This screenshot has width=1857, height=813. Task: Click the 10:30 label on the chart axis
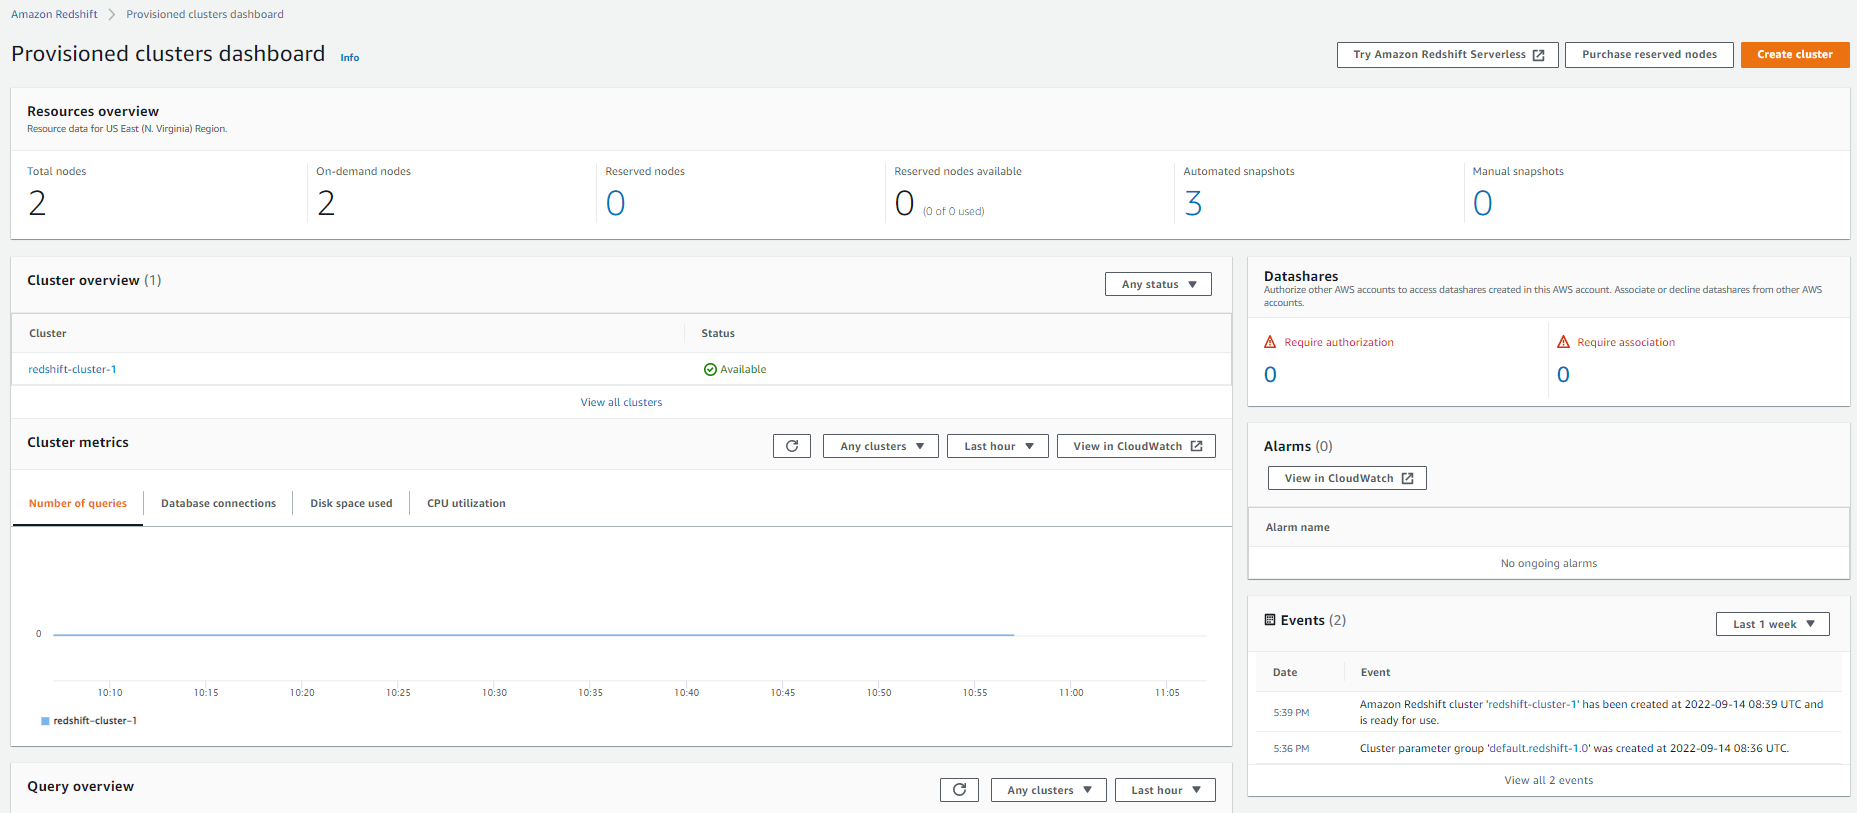[494, 692]
